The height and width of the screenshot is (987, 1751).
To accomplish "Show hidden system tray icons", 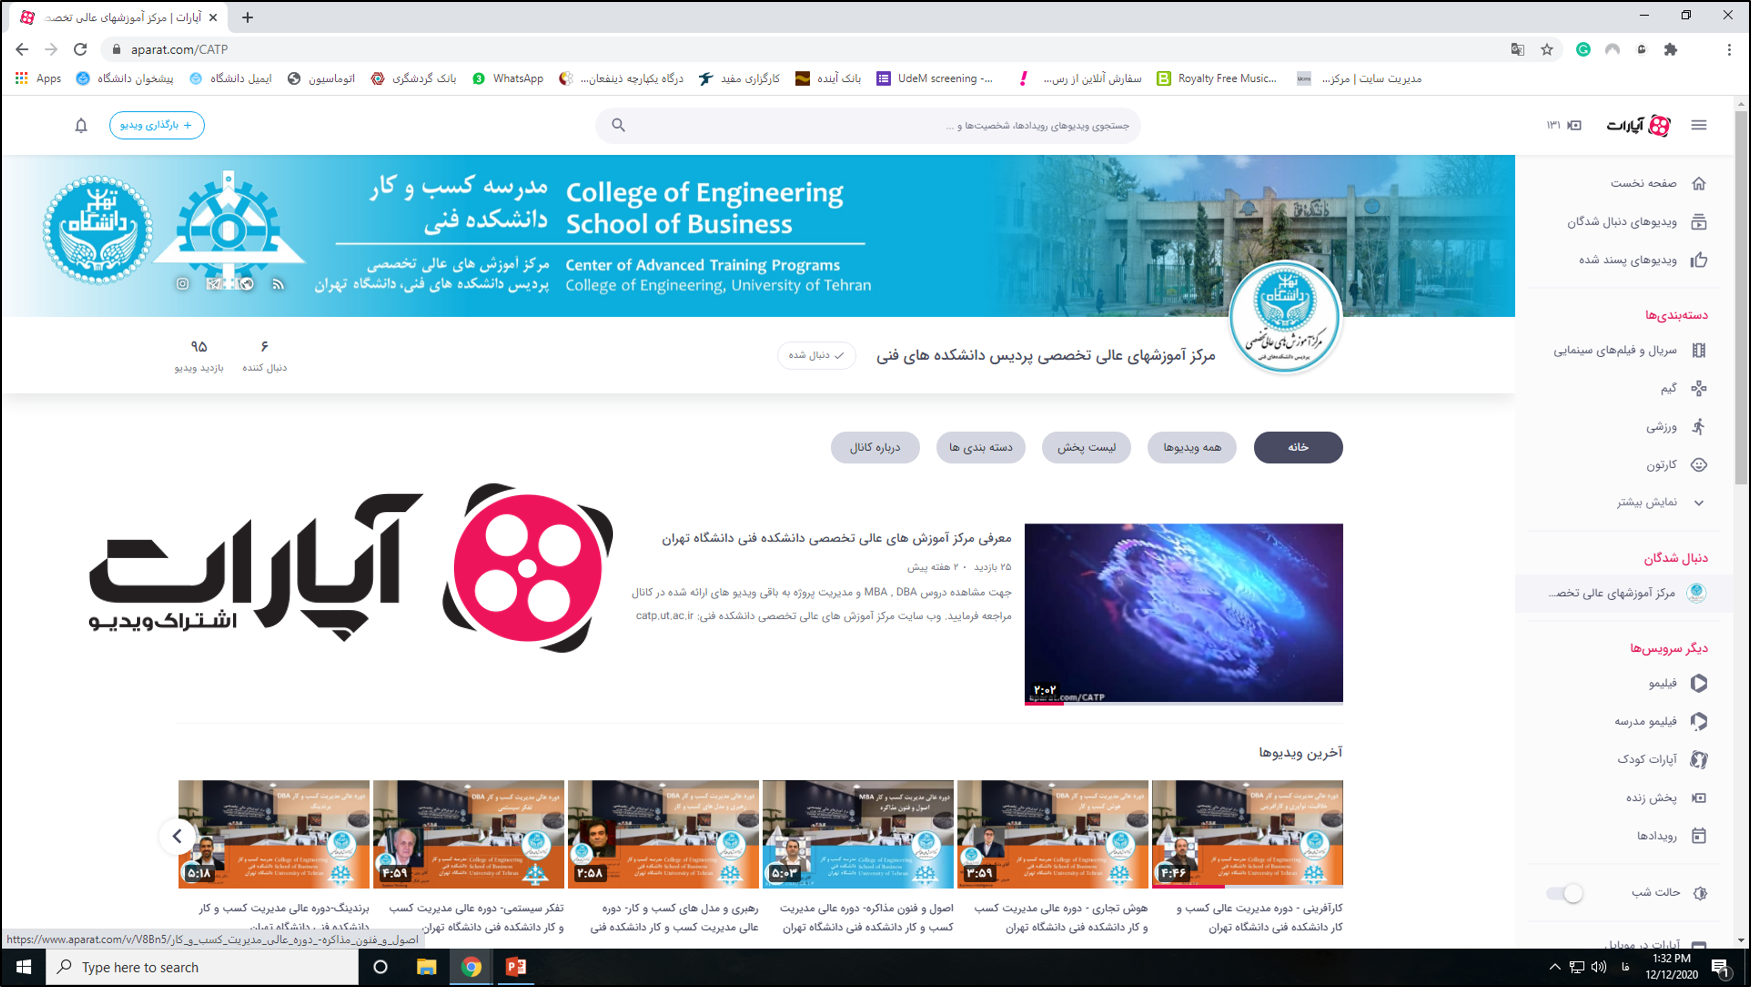I will [x=1554, y=967].
